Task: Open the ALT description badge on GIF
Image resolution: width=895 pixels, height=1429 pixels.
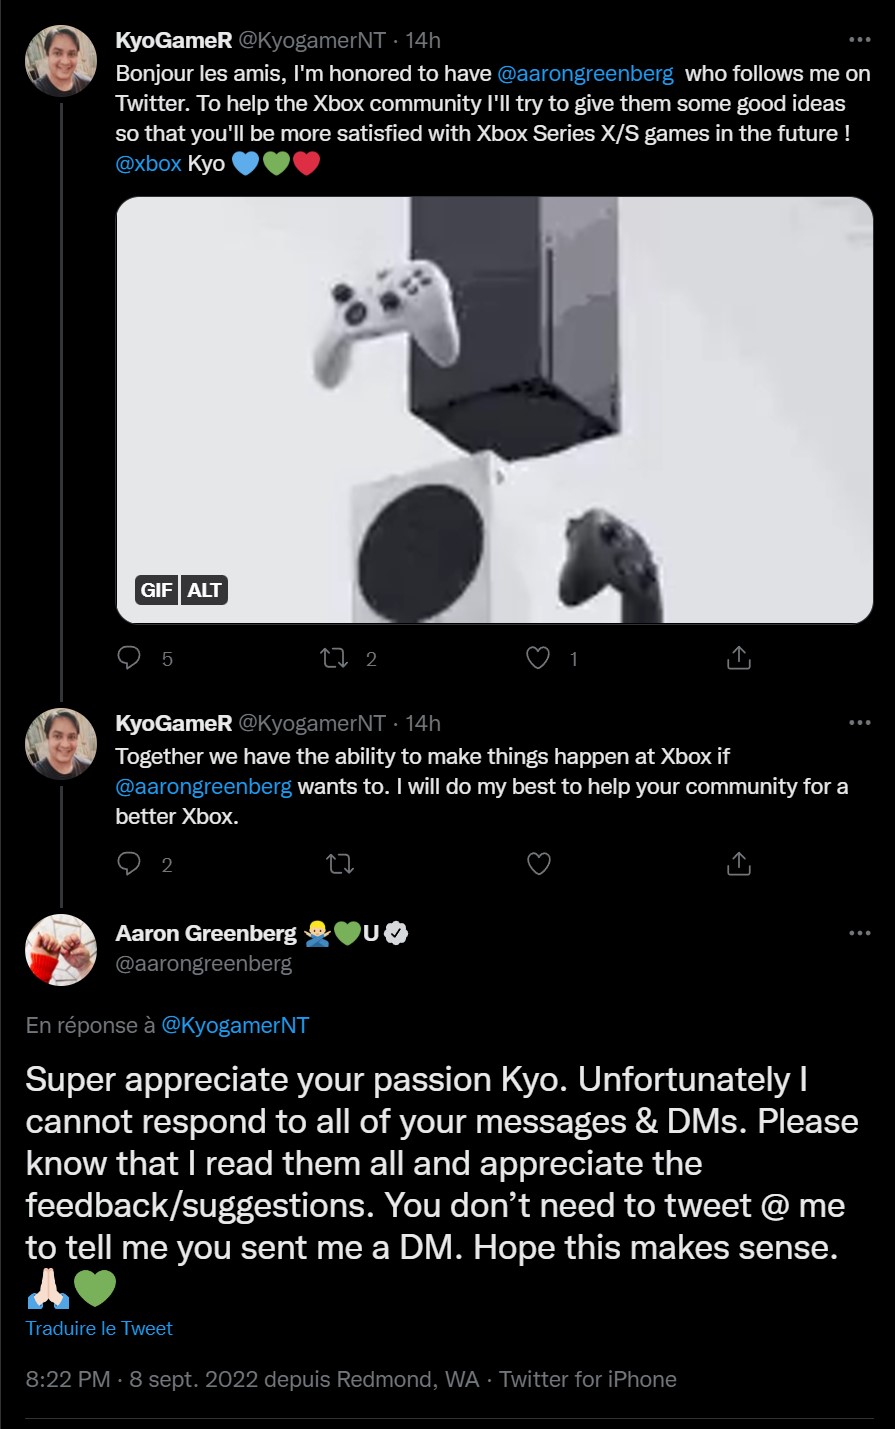Action: (x=204, y=590)
